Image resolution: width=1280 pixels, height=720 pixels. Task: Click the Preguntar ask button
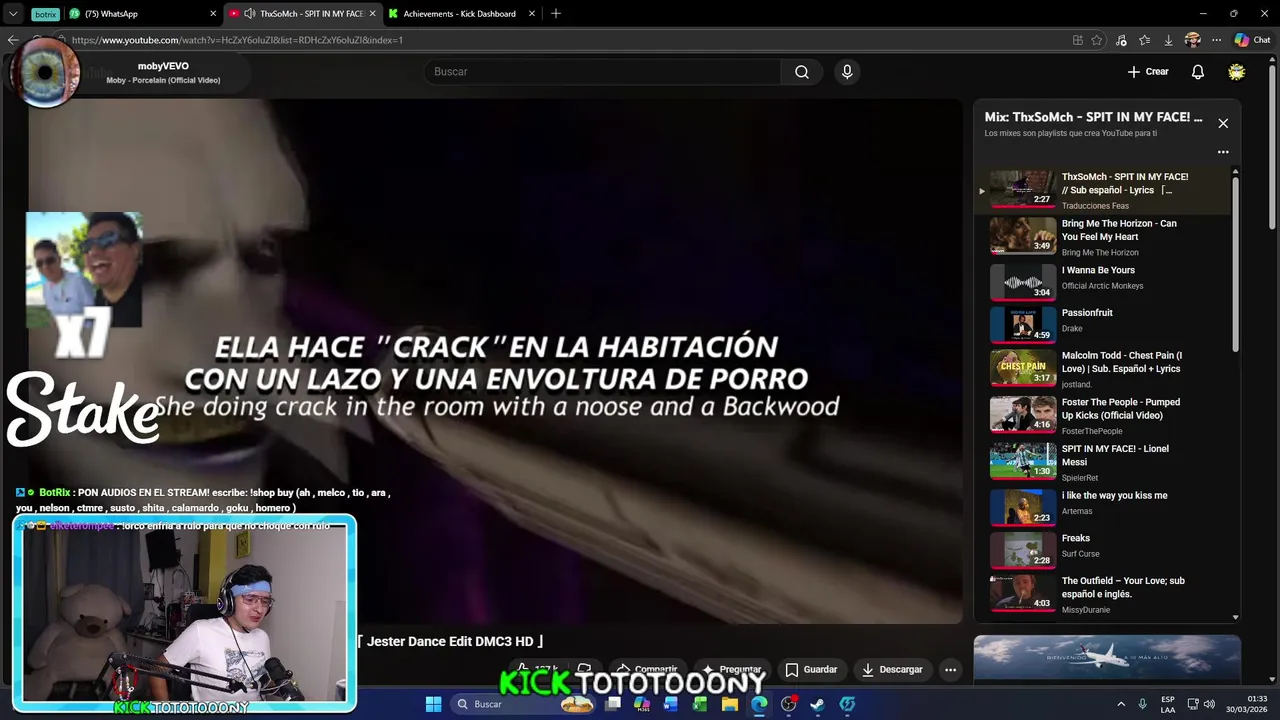pos(731,669)
